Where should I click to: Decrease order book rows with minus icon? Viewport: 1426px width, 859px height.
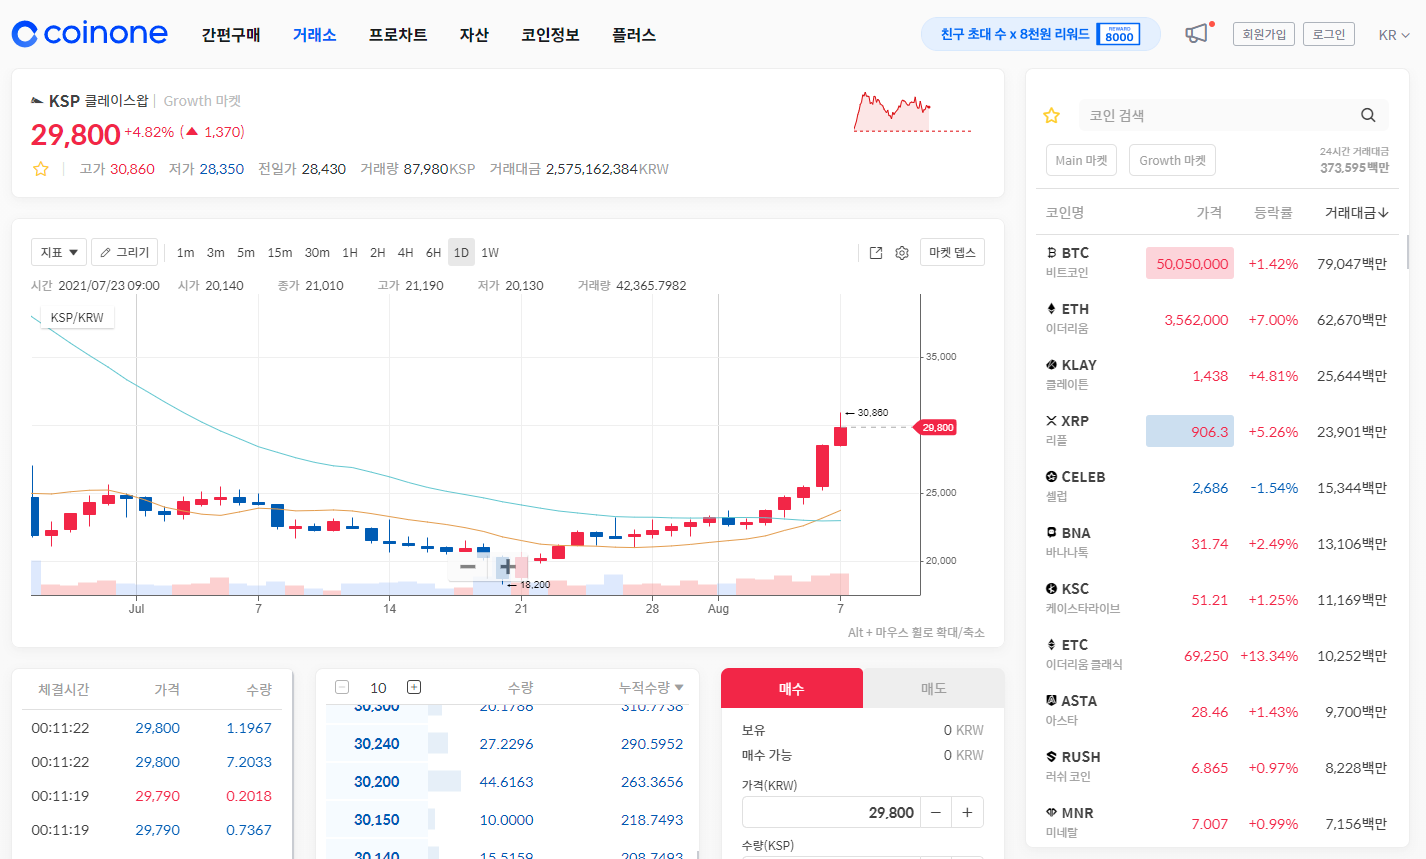pyautogui.click(x=342, y=687)
